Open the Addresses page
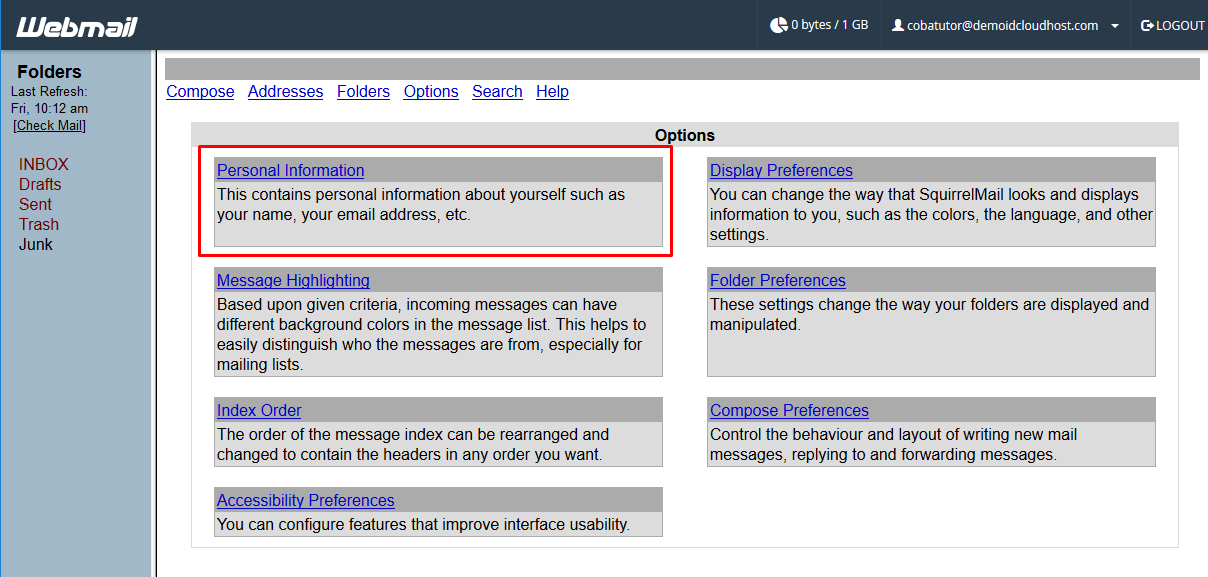1208x577 pixels. [x=285, y=91]
